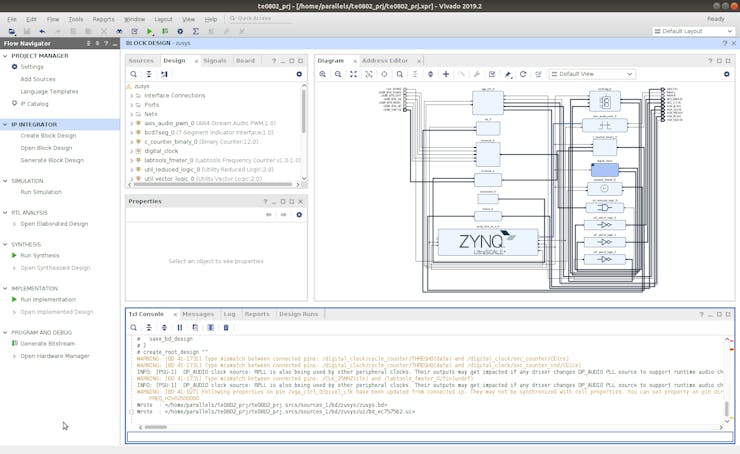Switch to the Address Editor tab
The image size is (740, 454).
385,61
